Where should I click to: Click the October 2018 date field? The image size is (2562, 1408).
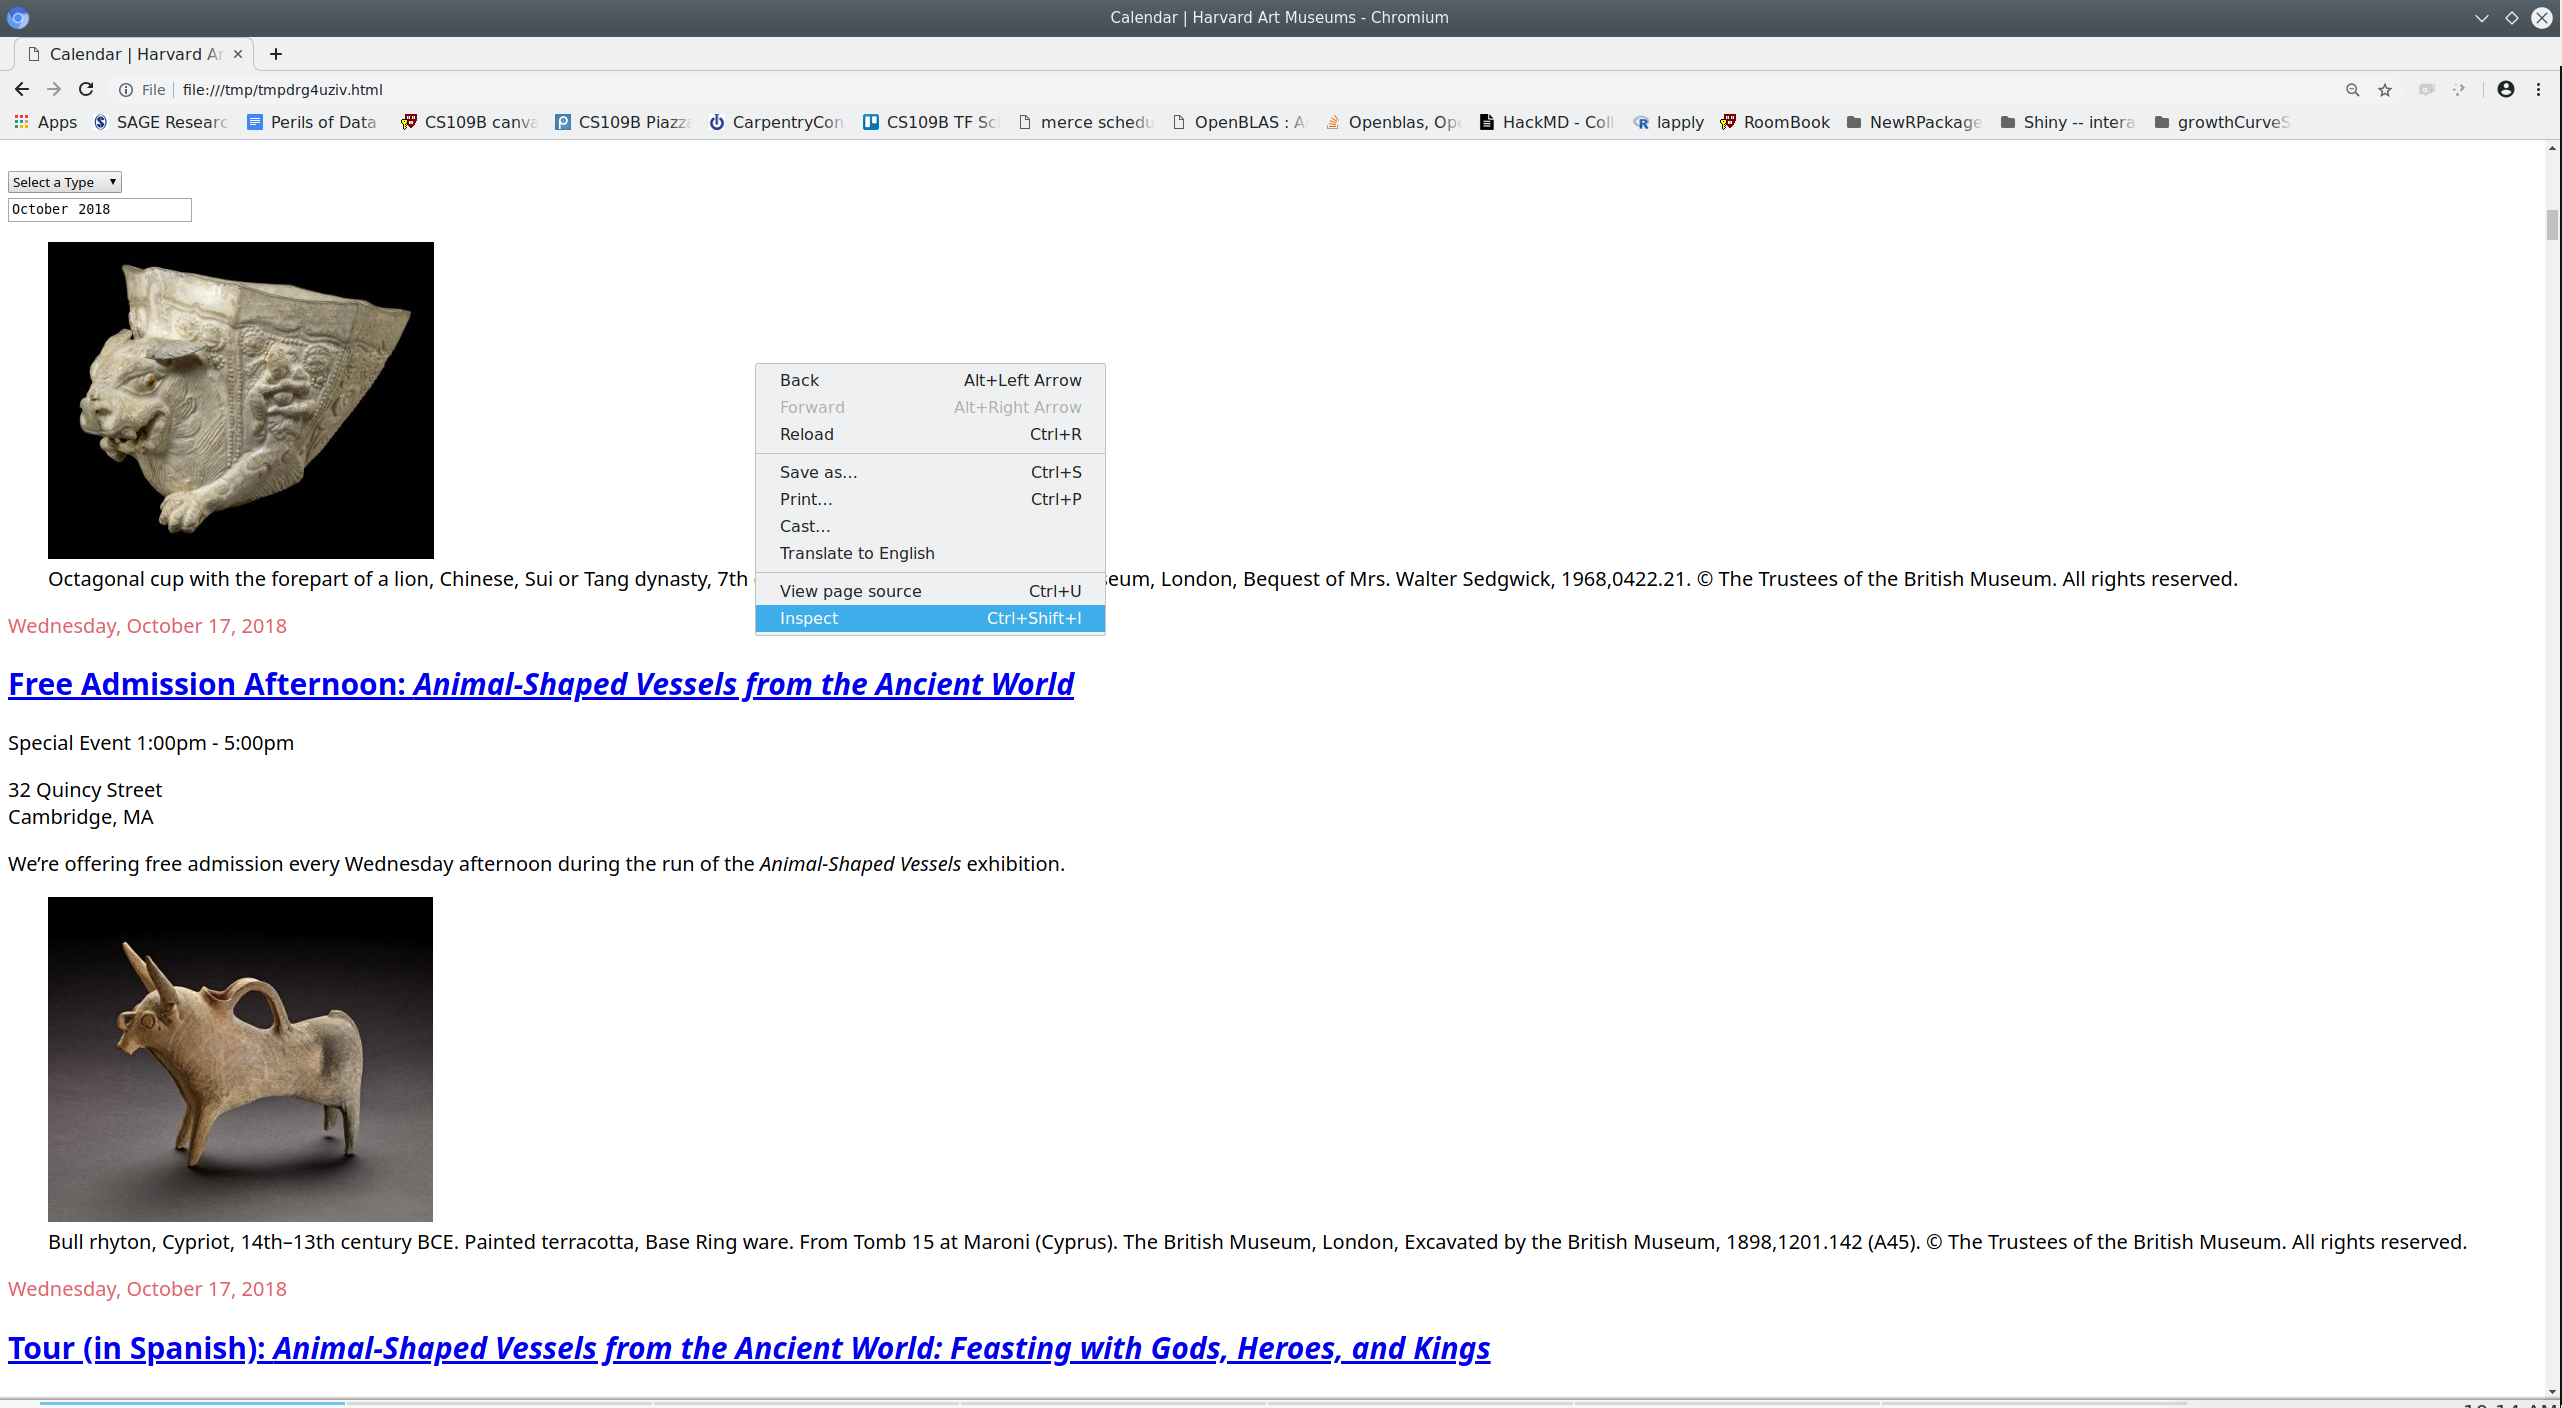pos(100,209)
